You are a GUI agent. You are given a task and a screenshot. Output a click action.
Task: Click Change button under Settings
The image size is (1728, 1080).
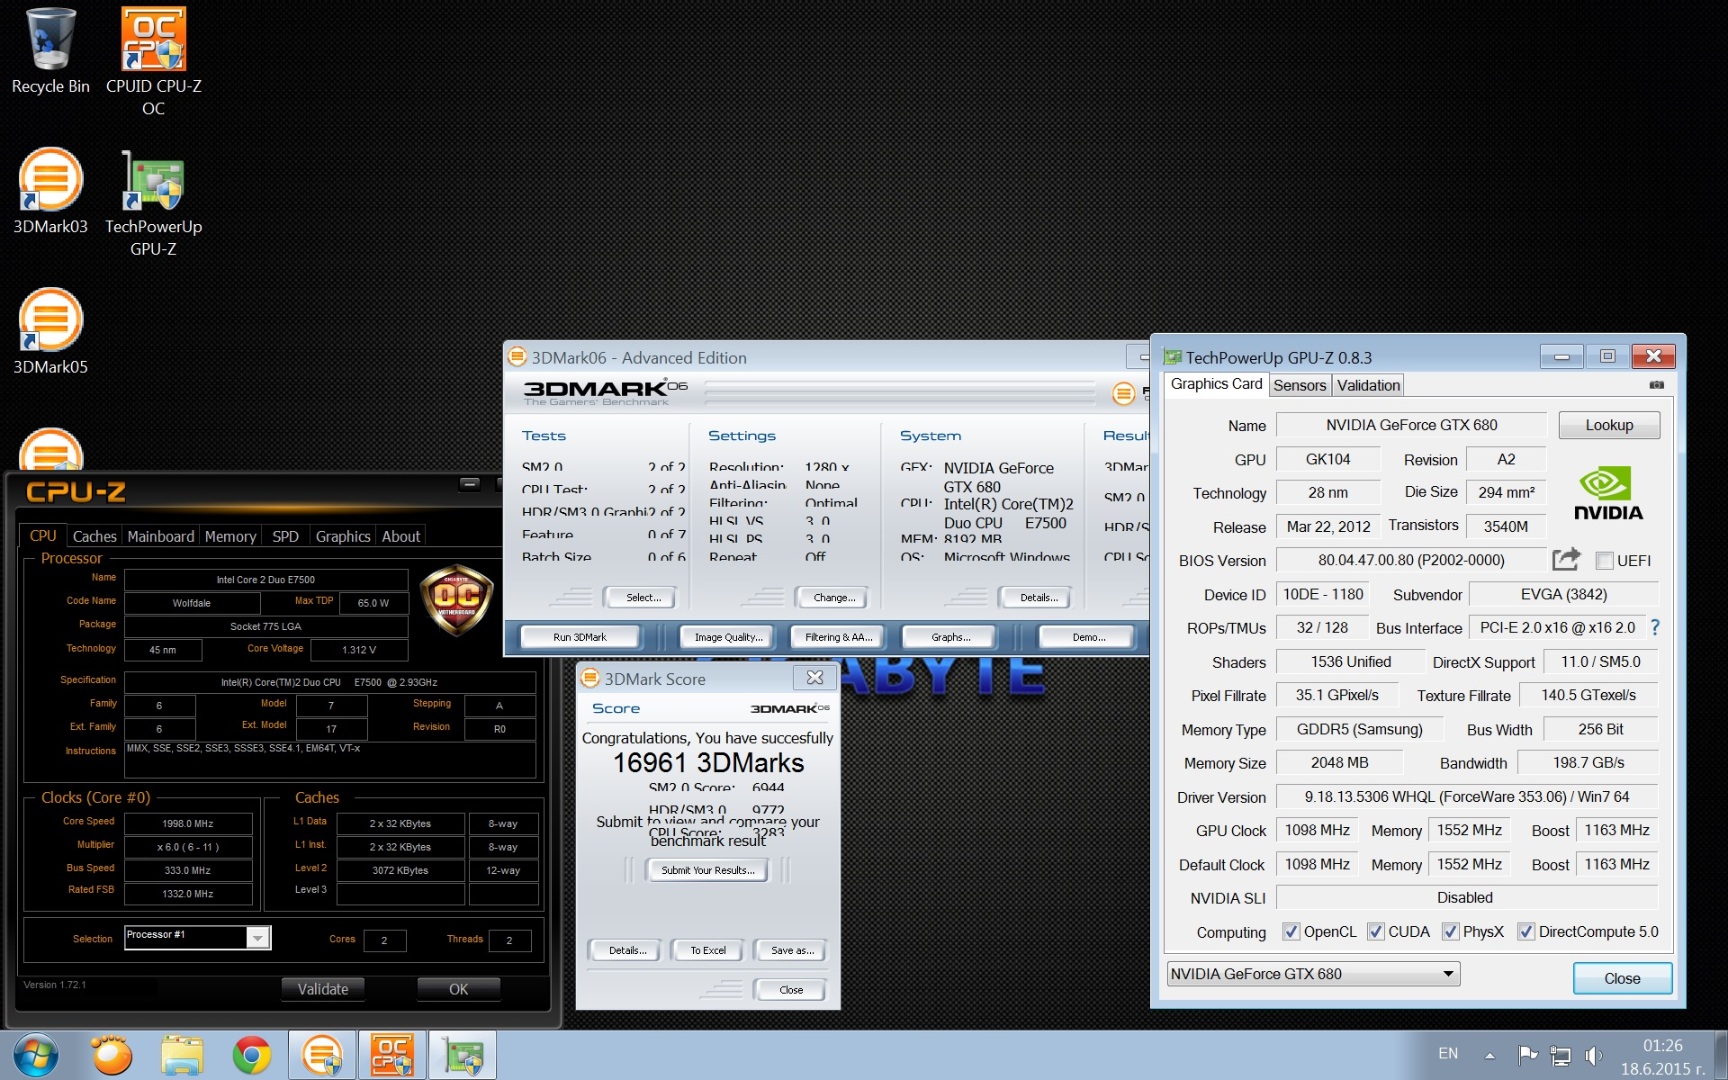tap(833, 597)
